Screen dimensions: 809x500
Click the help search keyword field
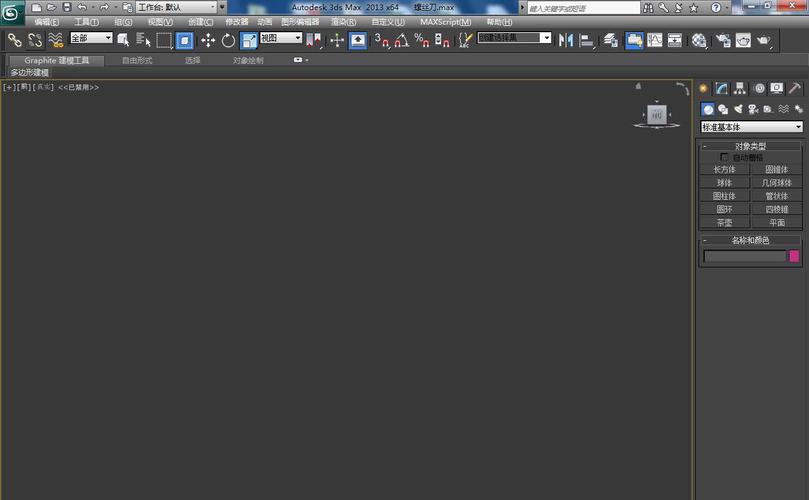583,8
